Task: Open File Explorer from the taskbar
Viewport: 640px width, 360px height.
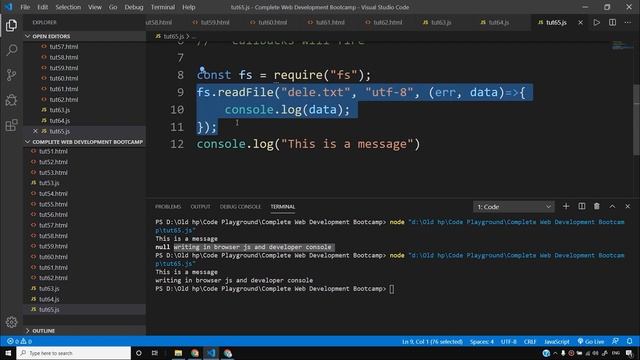Action: pyautogui.click(x=178, y=353)
